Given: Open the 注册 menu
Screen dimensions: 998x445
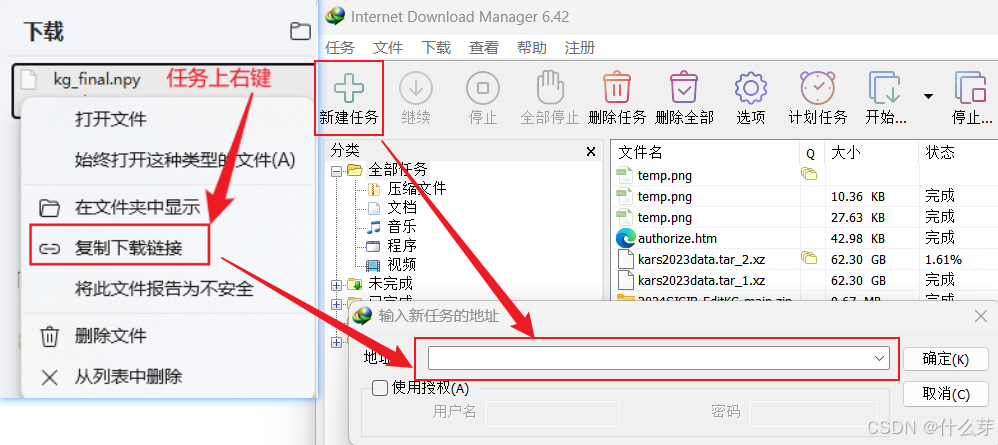Looking at the screenshot, I should tap(580, 48).
